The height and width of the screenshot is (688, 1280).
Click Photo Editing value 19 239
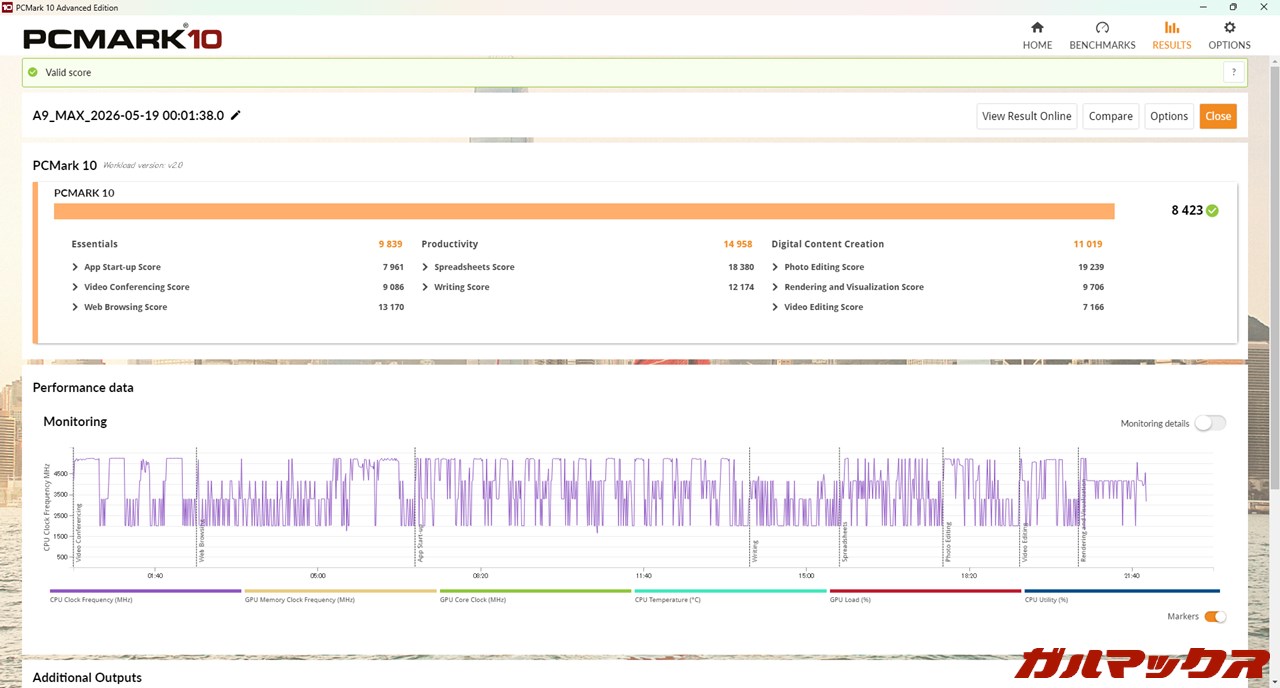1091,267
